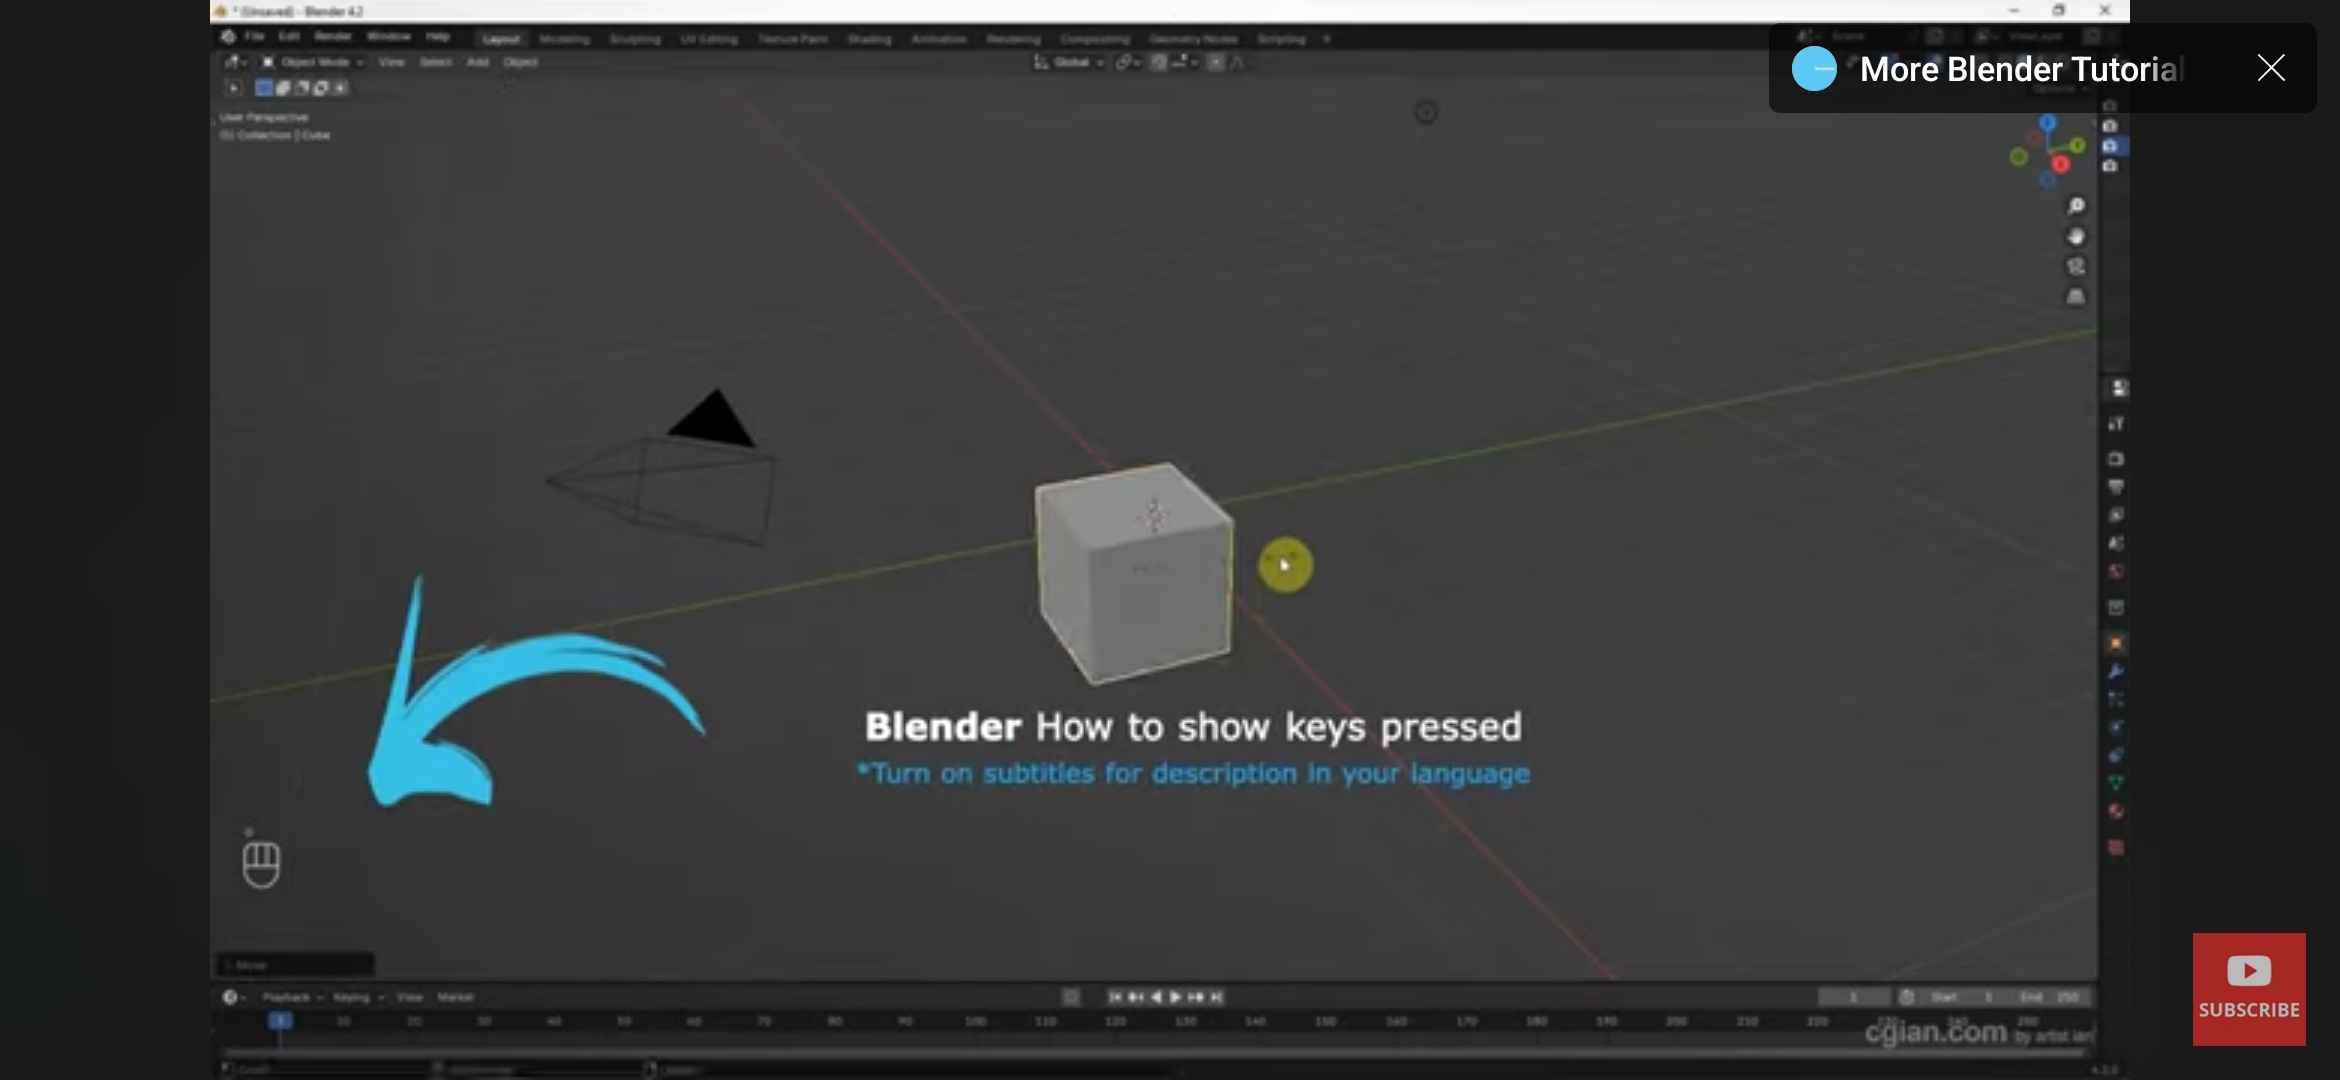The width and height of the screenshot is (2340, 1080).
Task: Click the pan hand icon in viewport
Action: point(2076,237)
